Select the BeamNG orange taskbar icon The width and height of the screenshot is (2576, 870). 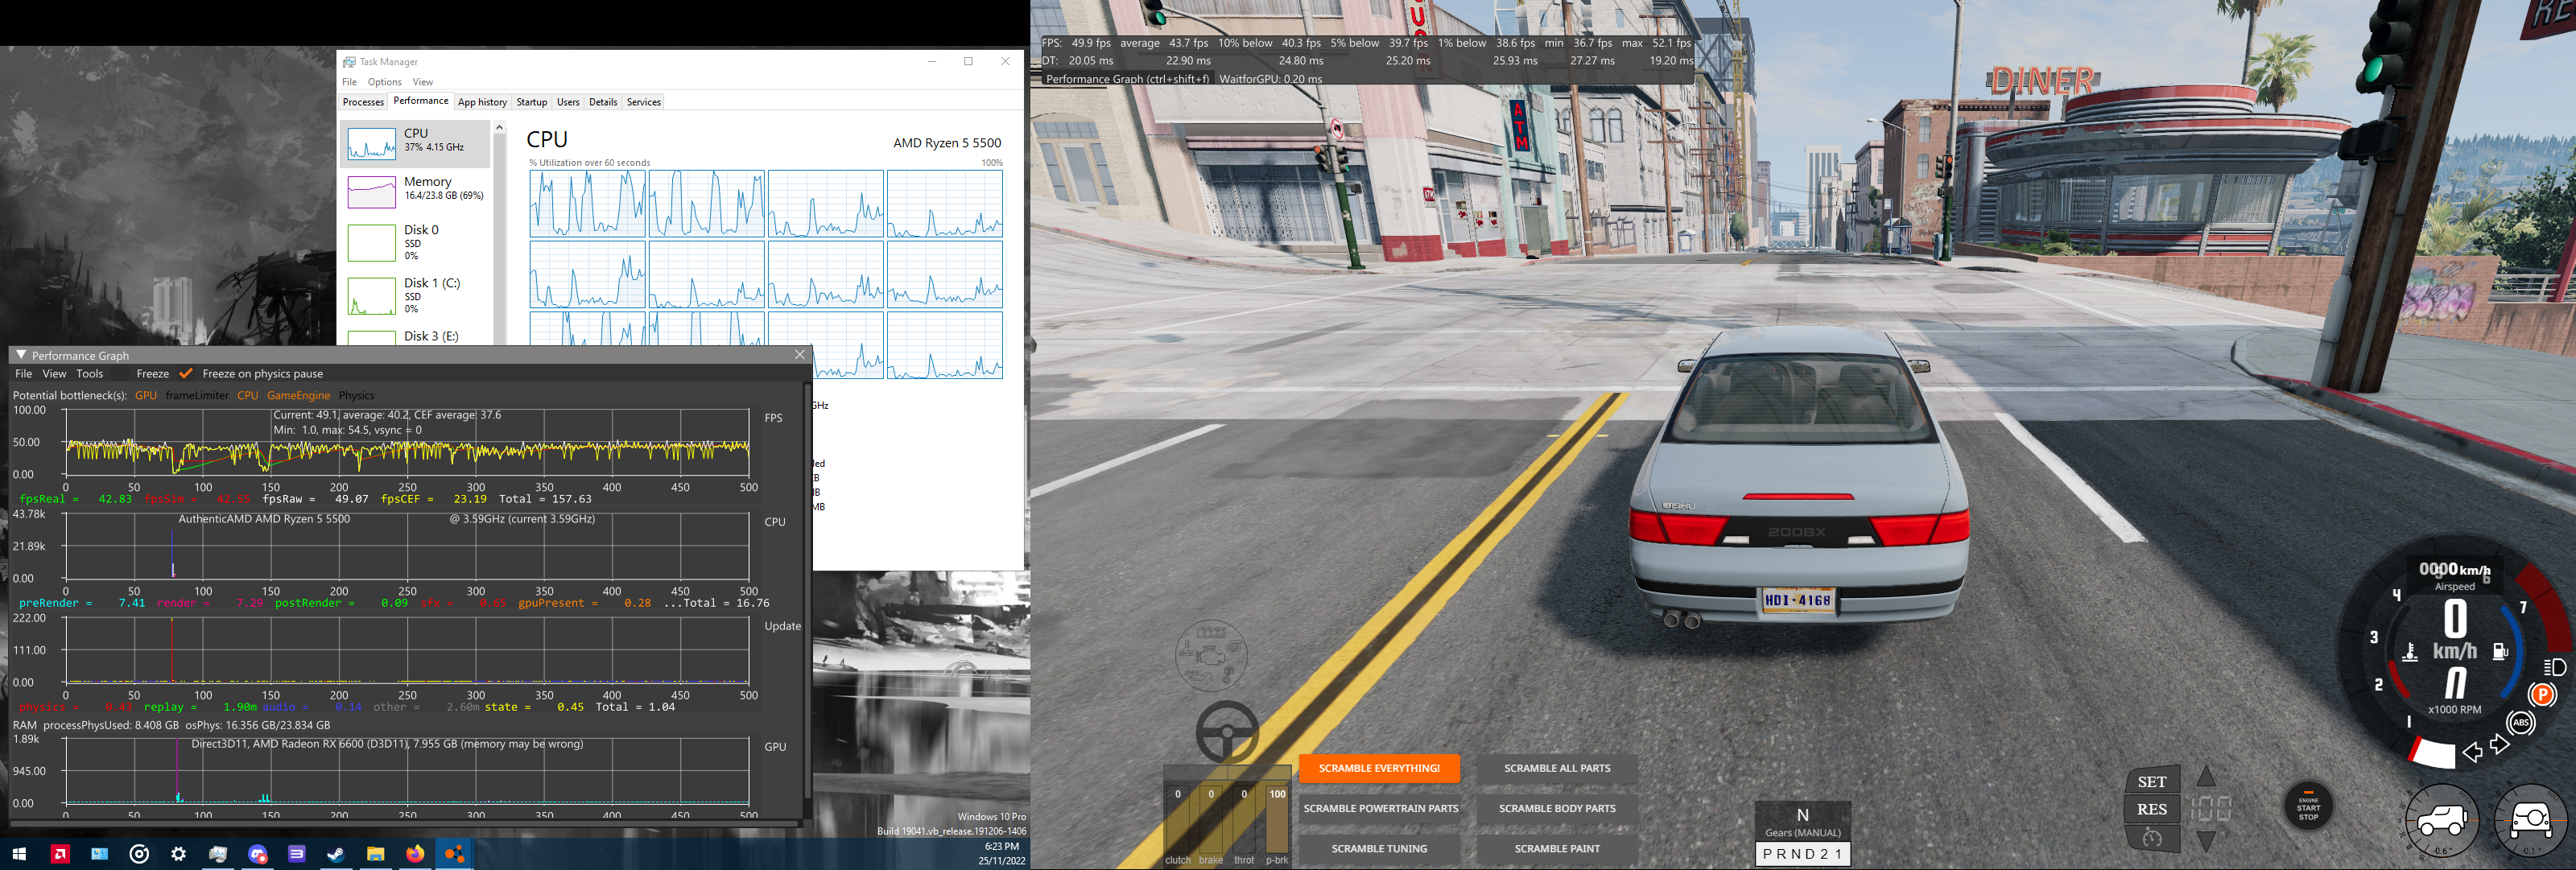click(x=454, y=854)
